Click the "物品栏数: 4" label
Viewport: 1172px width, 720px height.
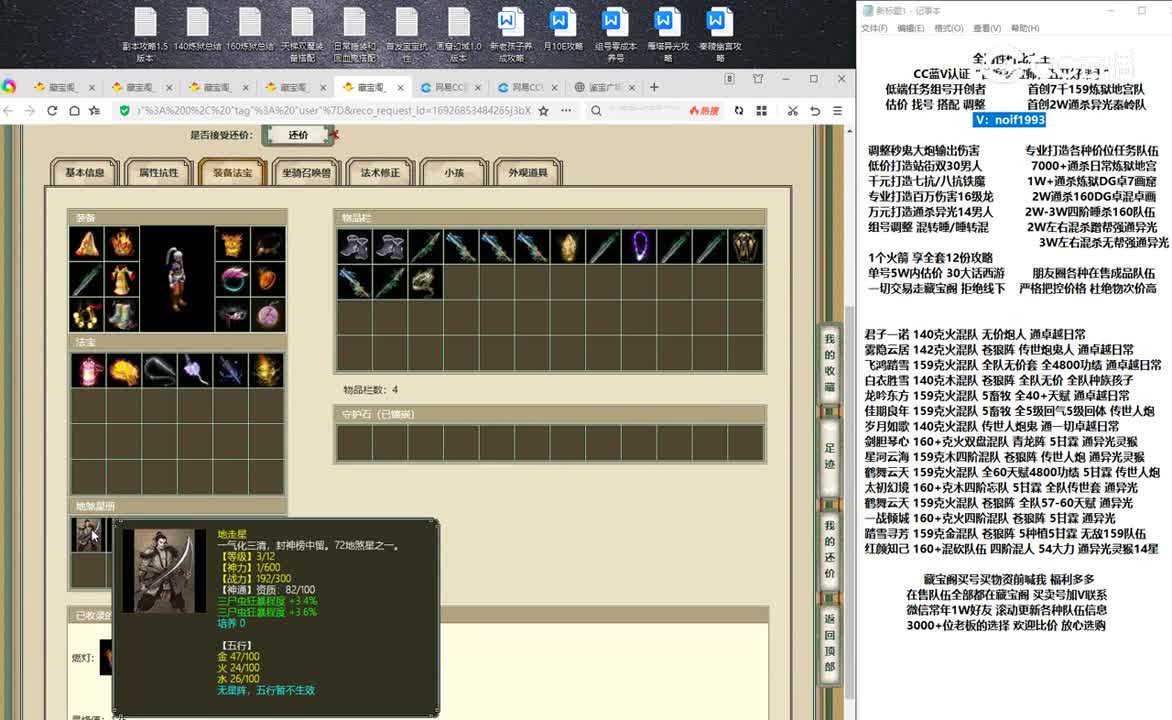click(x=371, y=390)
